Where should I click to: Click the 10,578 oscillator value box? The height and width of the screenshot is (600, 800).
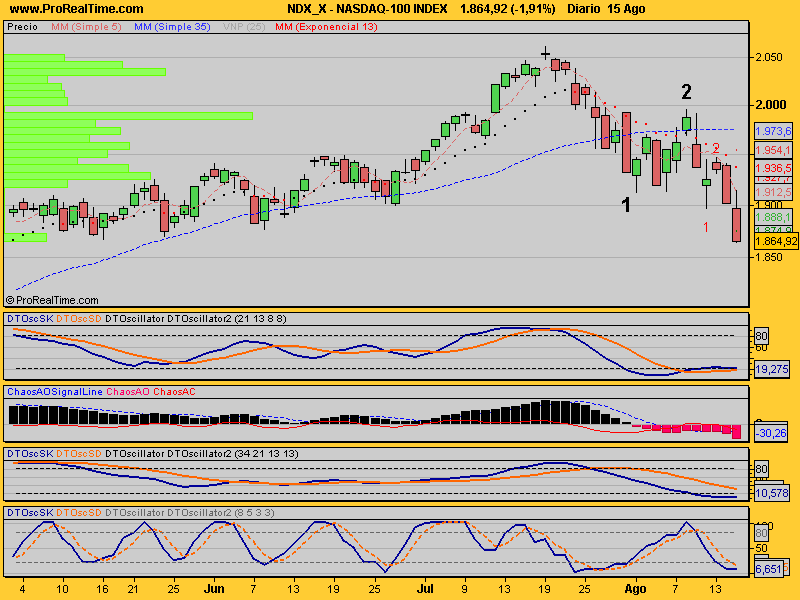coord(771,493)
